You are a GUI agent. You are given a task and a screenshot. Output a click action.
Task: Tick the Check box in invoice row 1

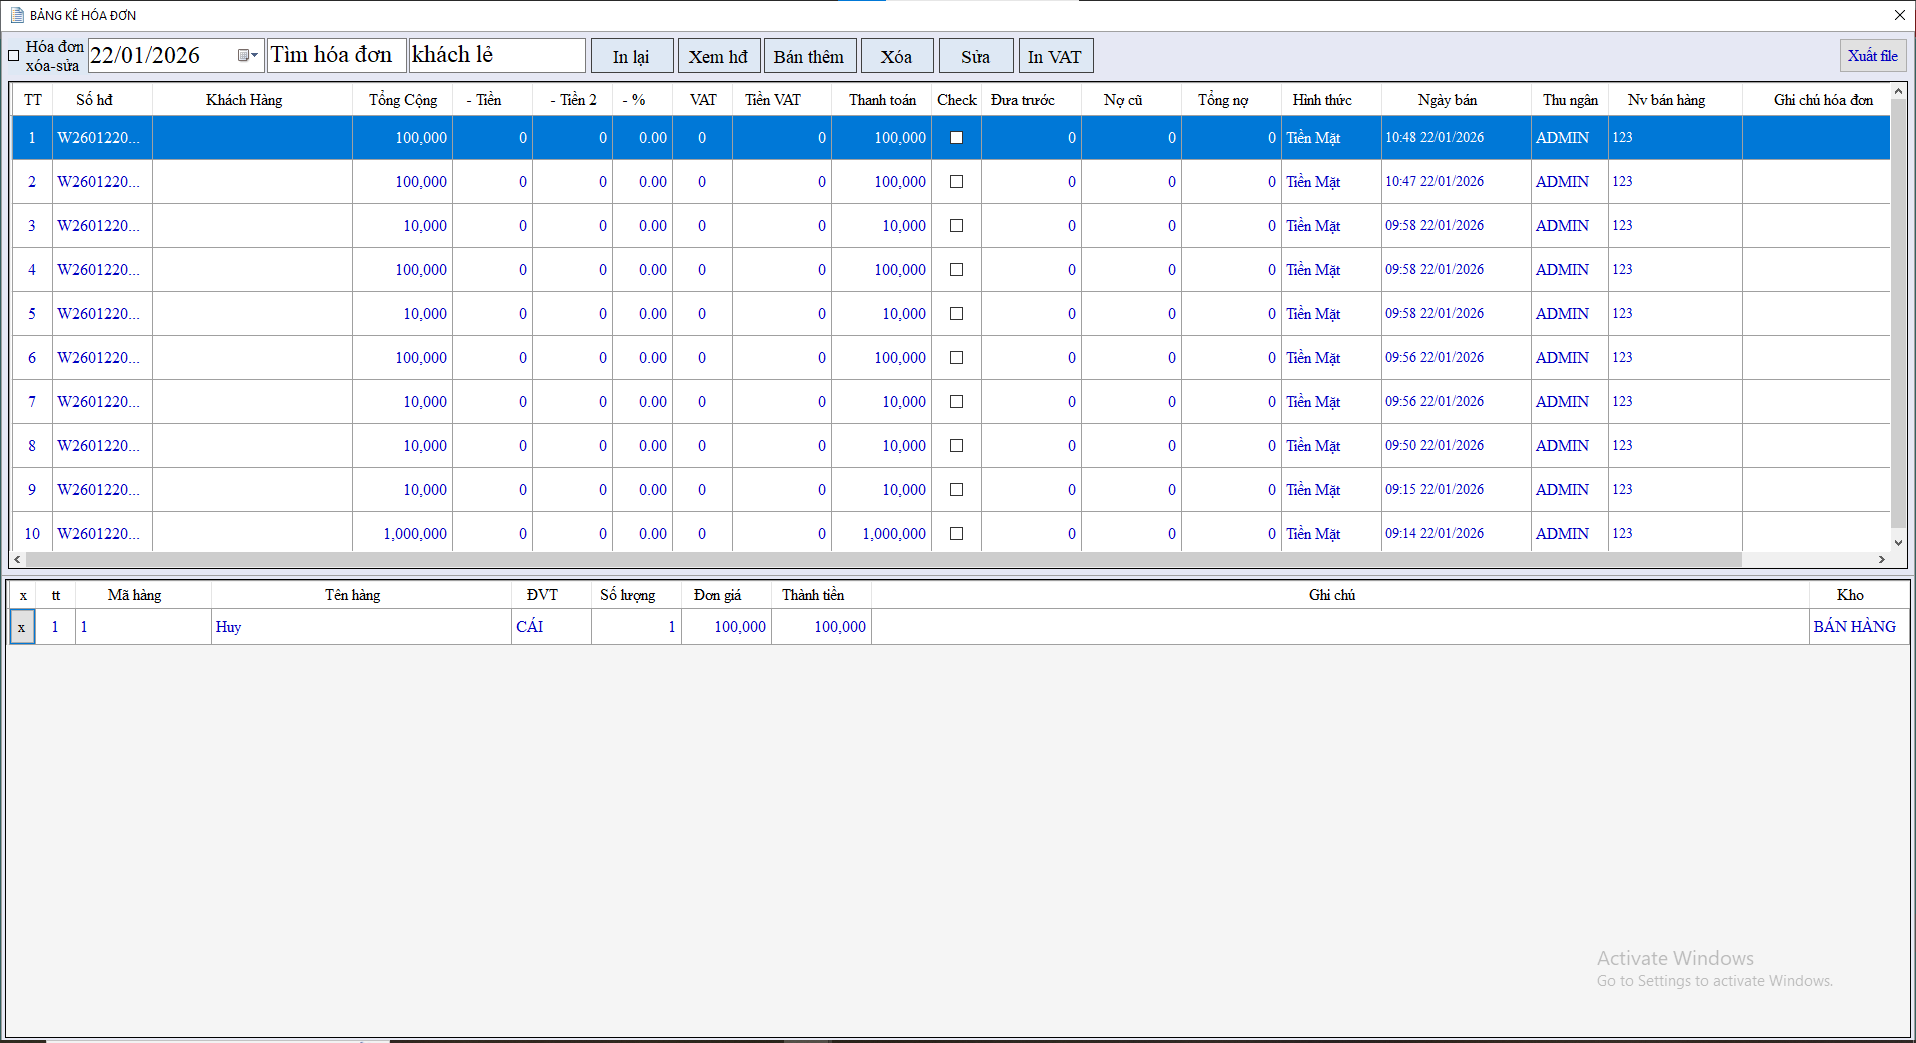956,138
